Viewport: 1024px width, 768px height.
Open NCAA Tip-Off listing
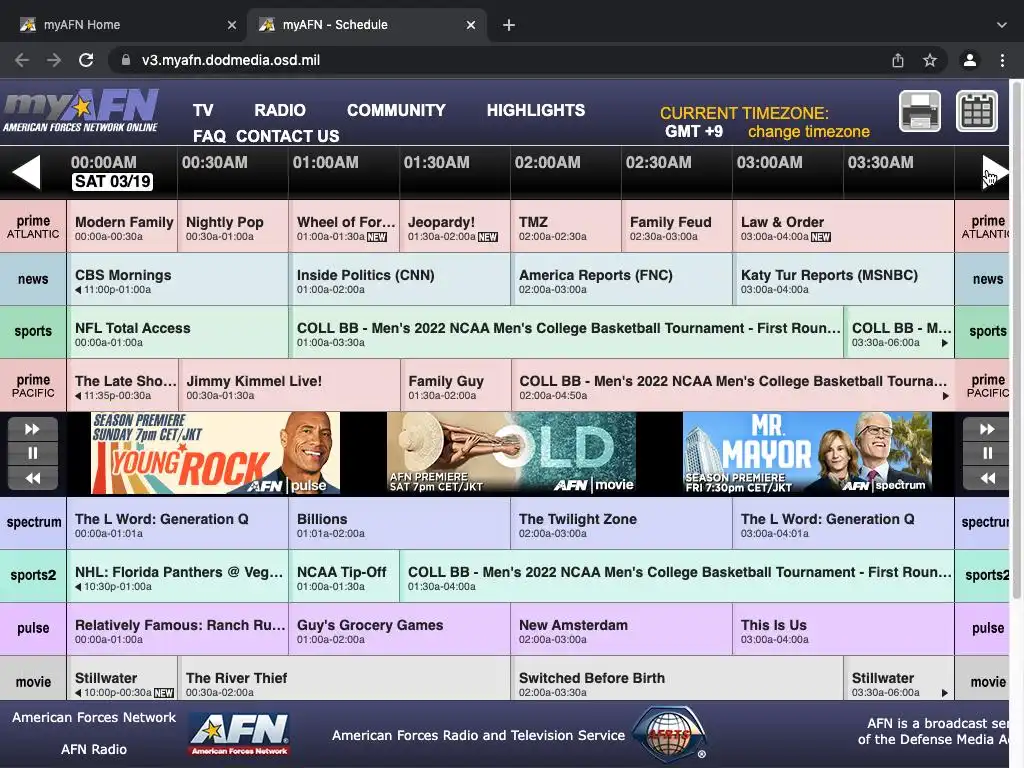[x=344, y=575]
